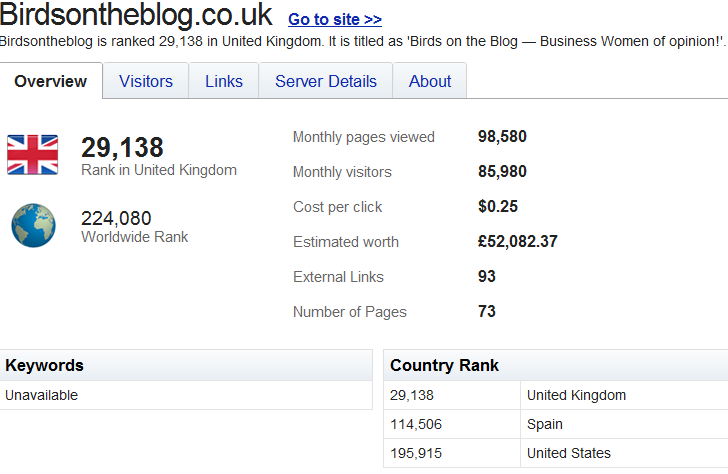Select the £52,082.37 worth value
The image size is (728, 474).
[518, 241]
